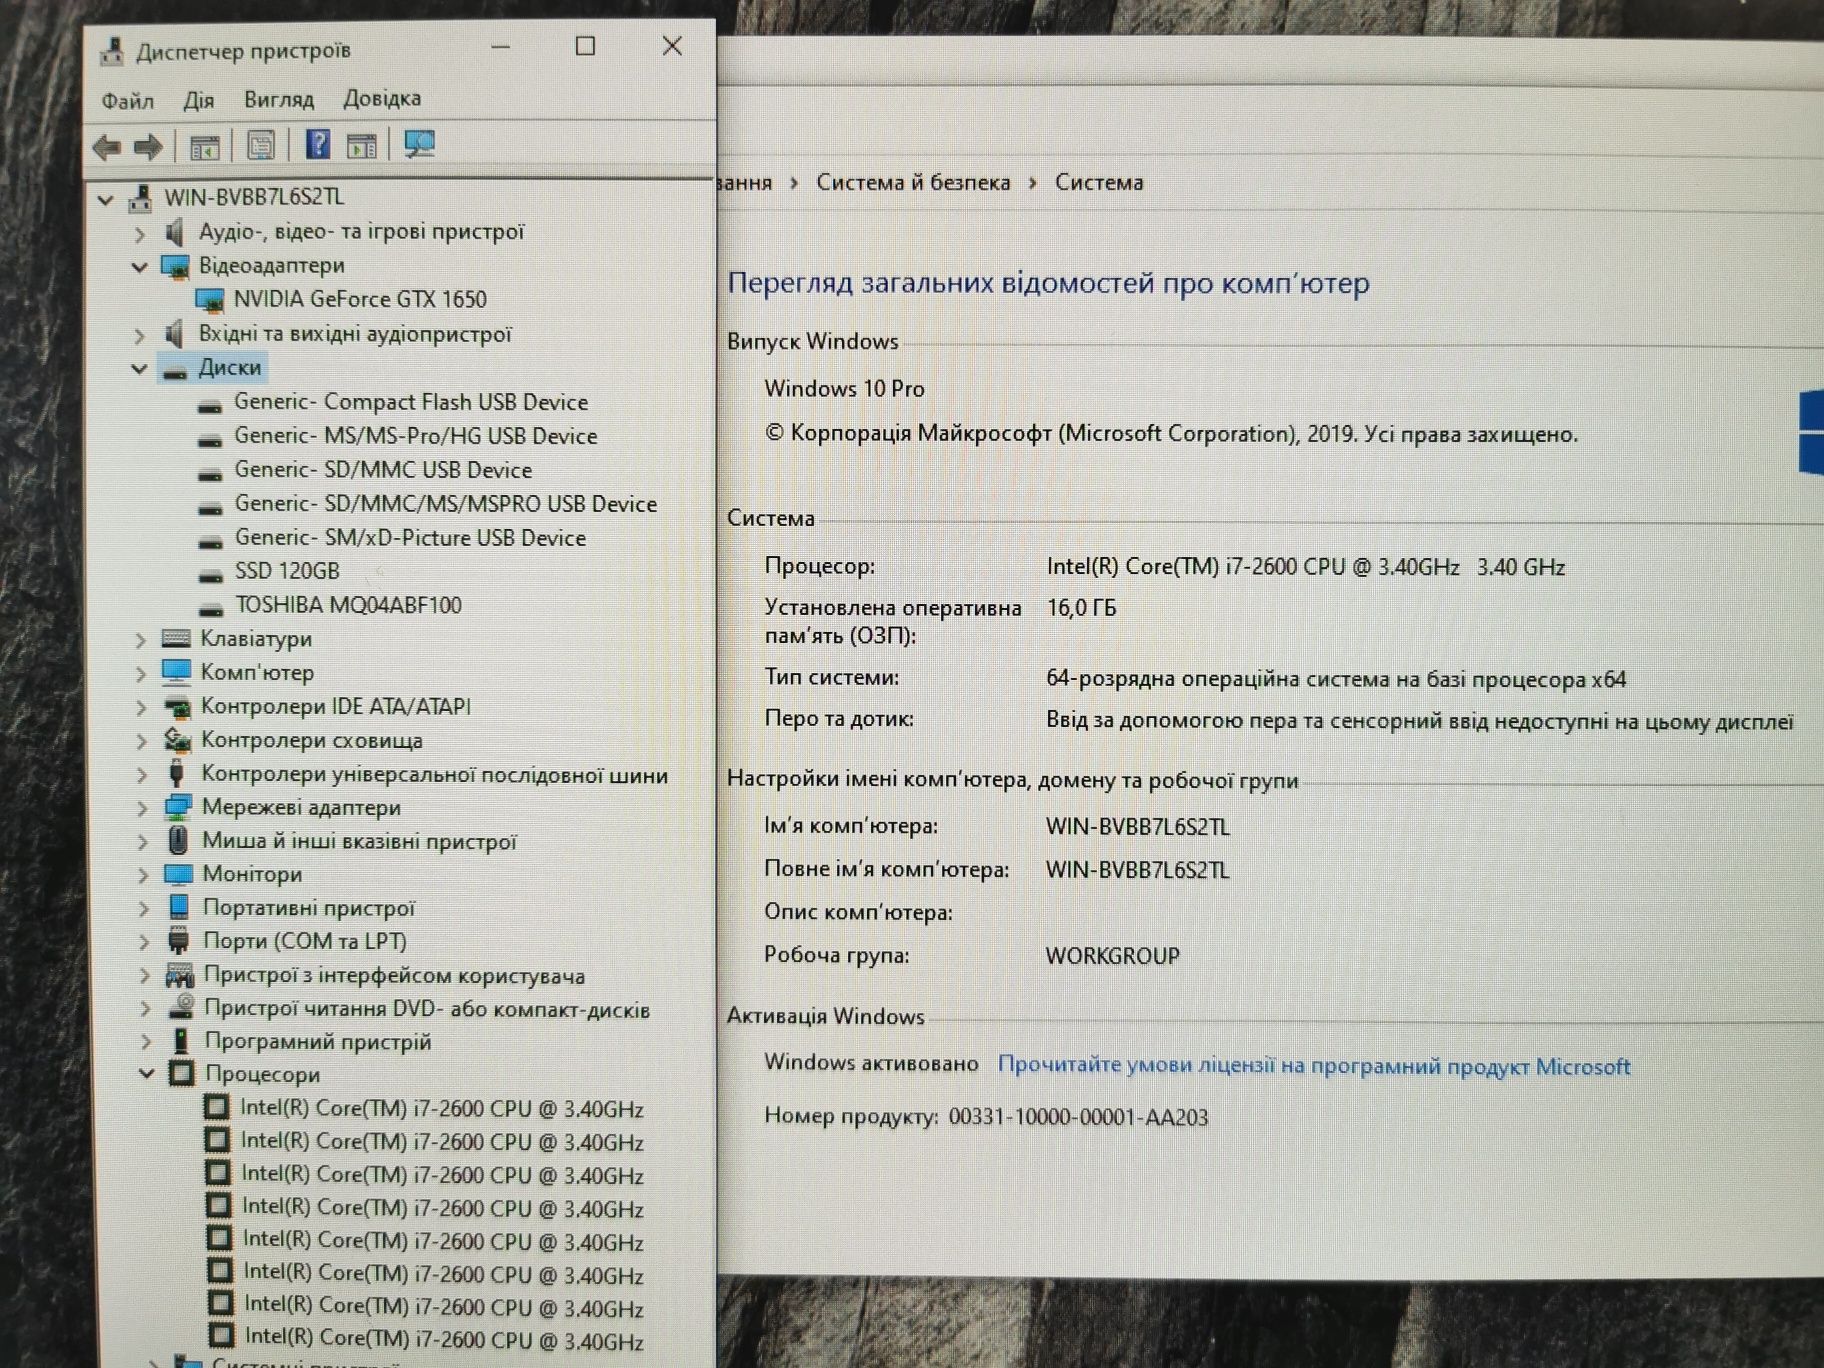Maximize the Device Manager window
The image size is (1824, 1368).
(x=586, y=47)
